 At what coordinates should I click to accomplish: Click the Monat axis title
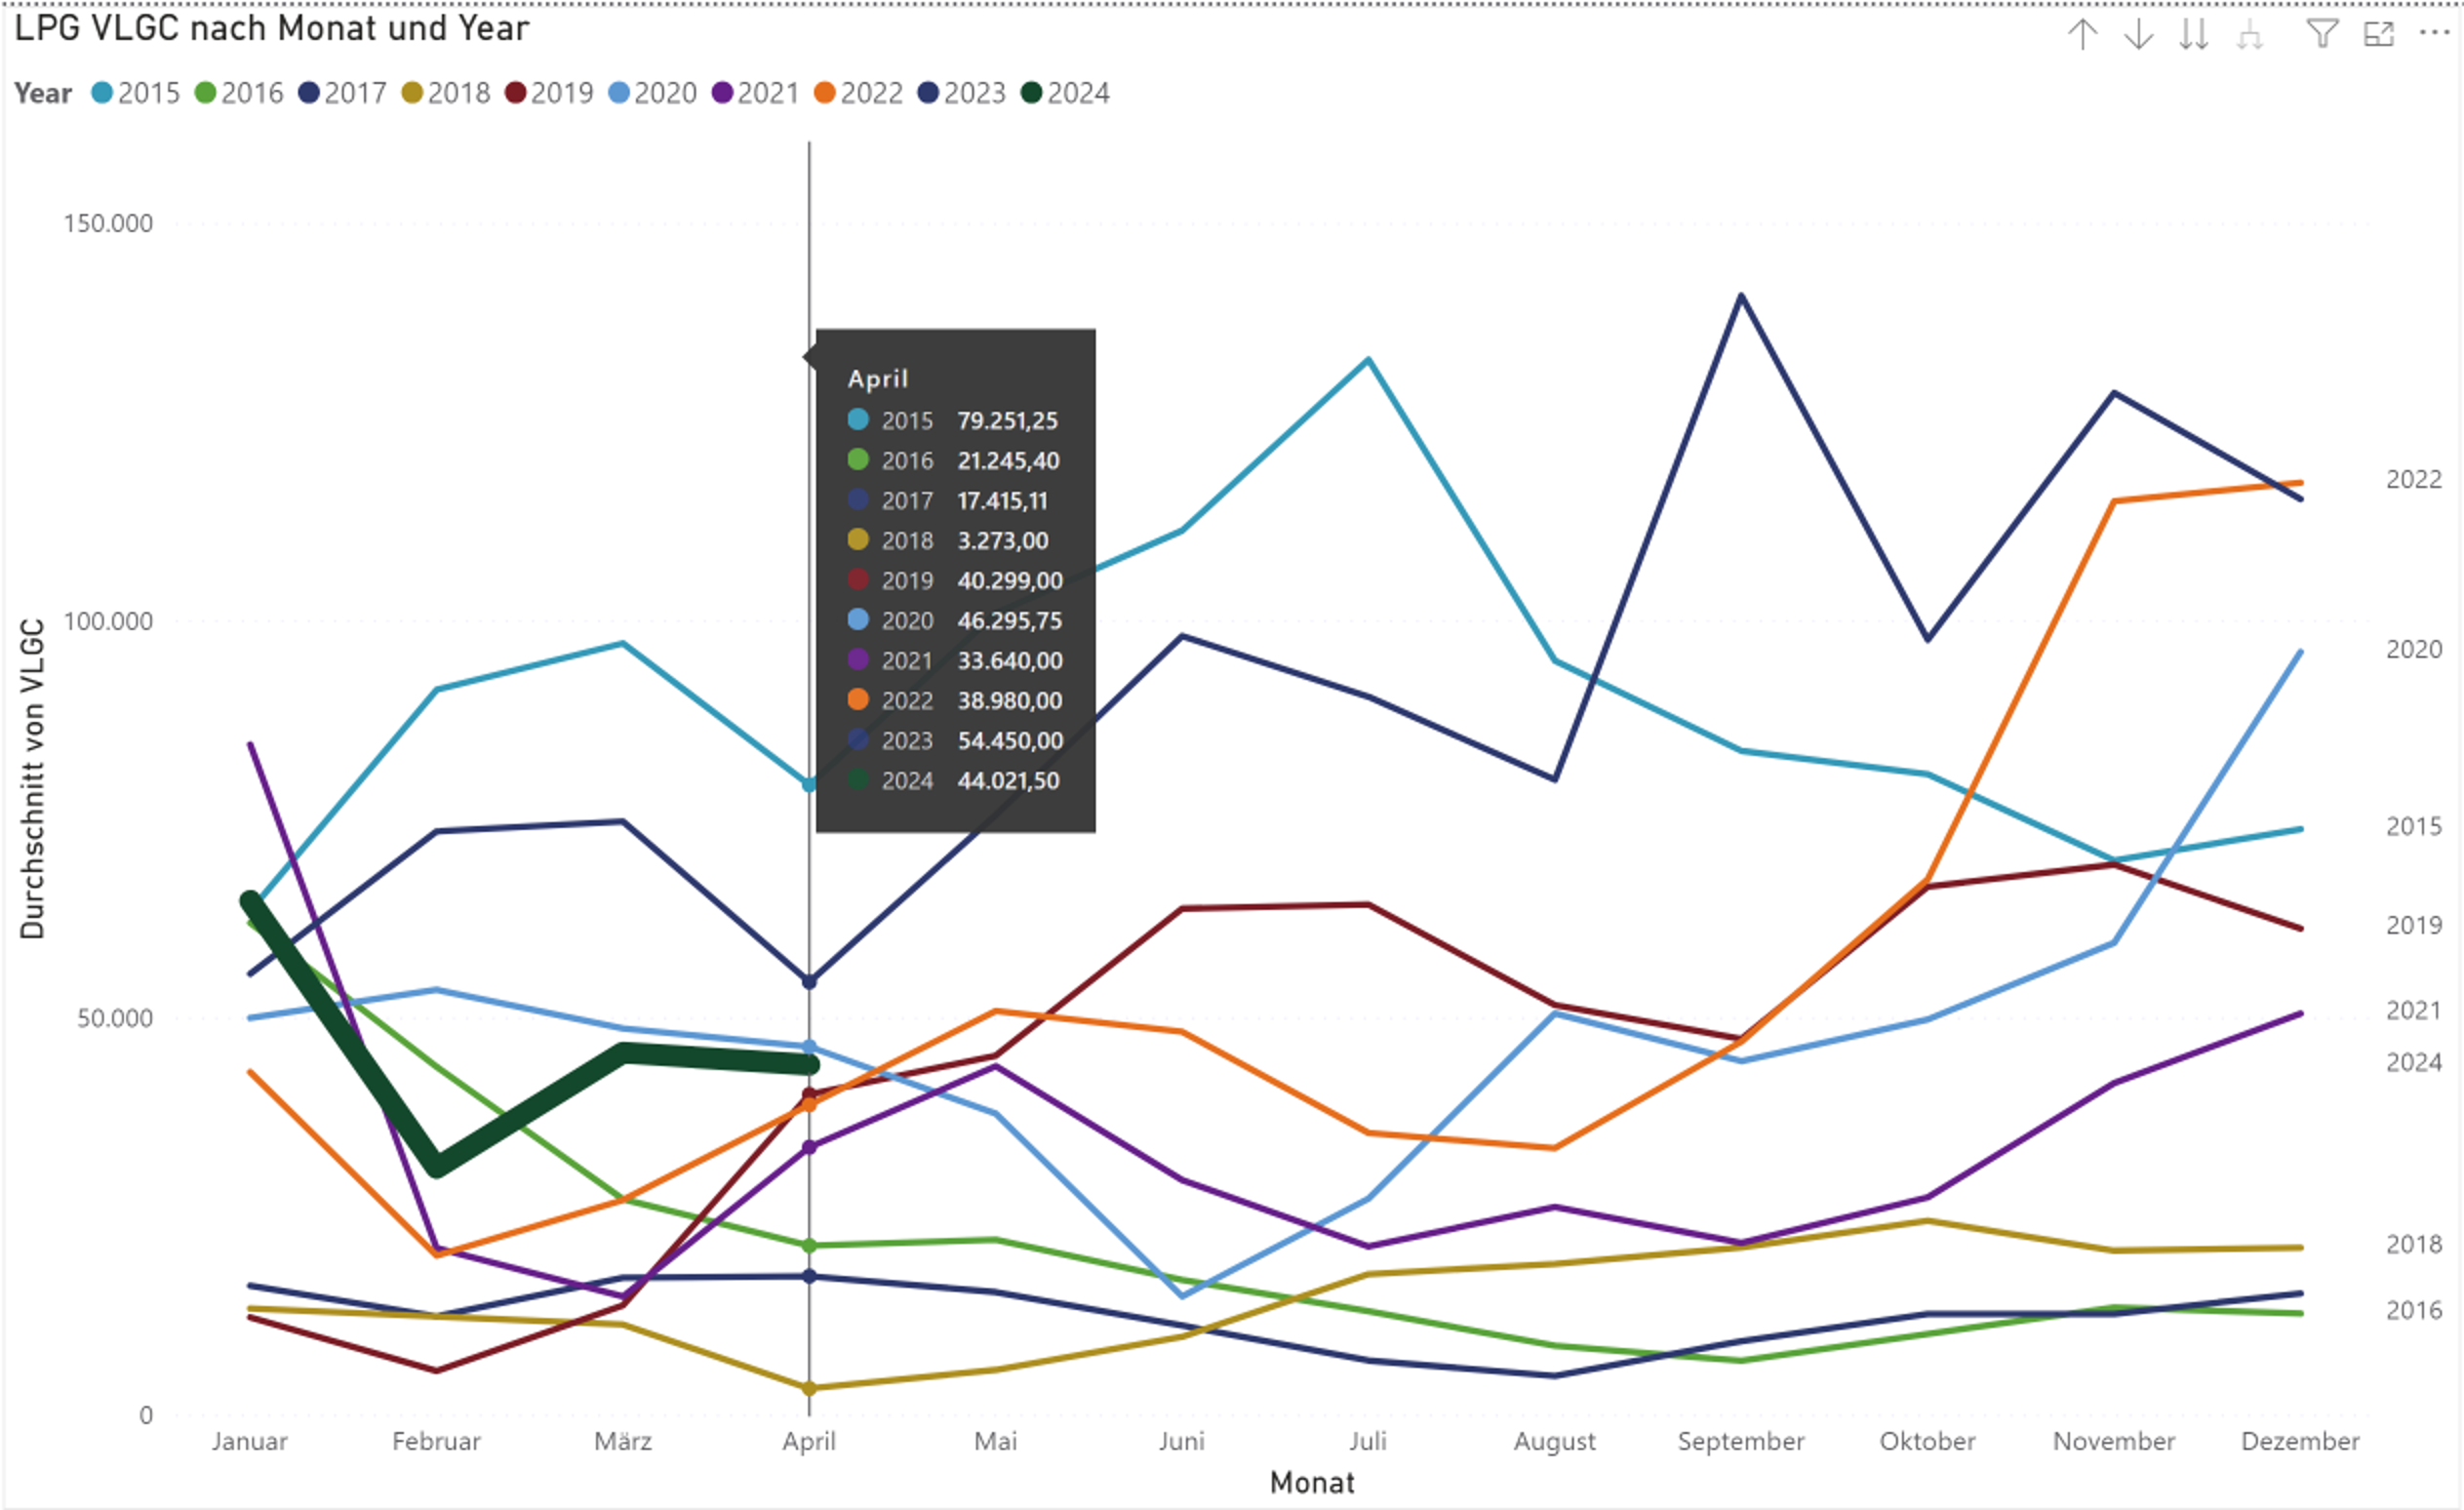coord(1311,1482)
